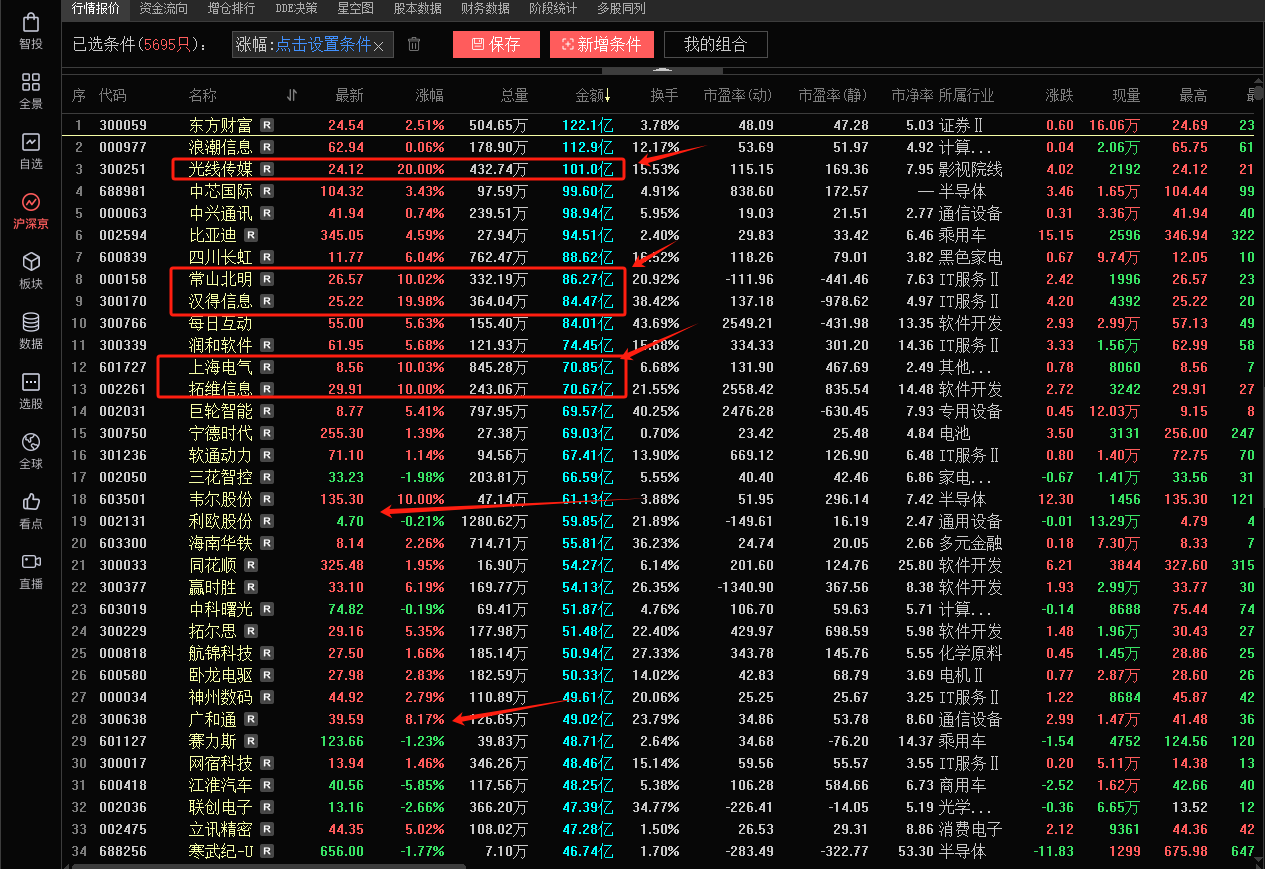Open the 我的组合 button

pyautogui.click(x=715, y=45)
